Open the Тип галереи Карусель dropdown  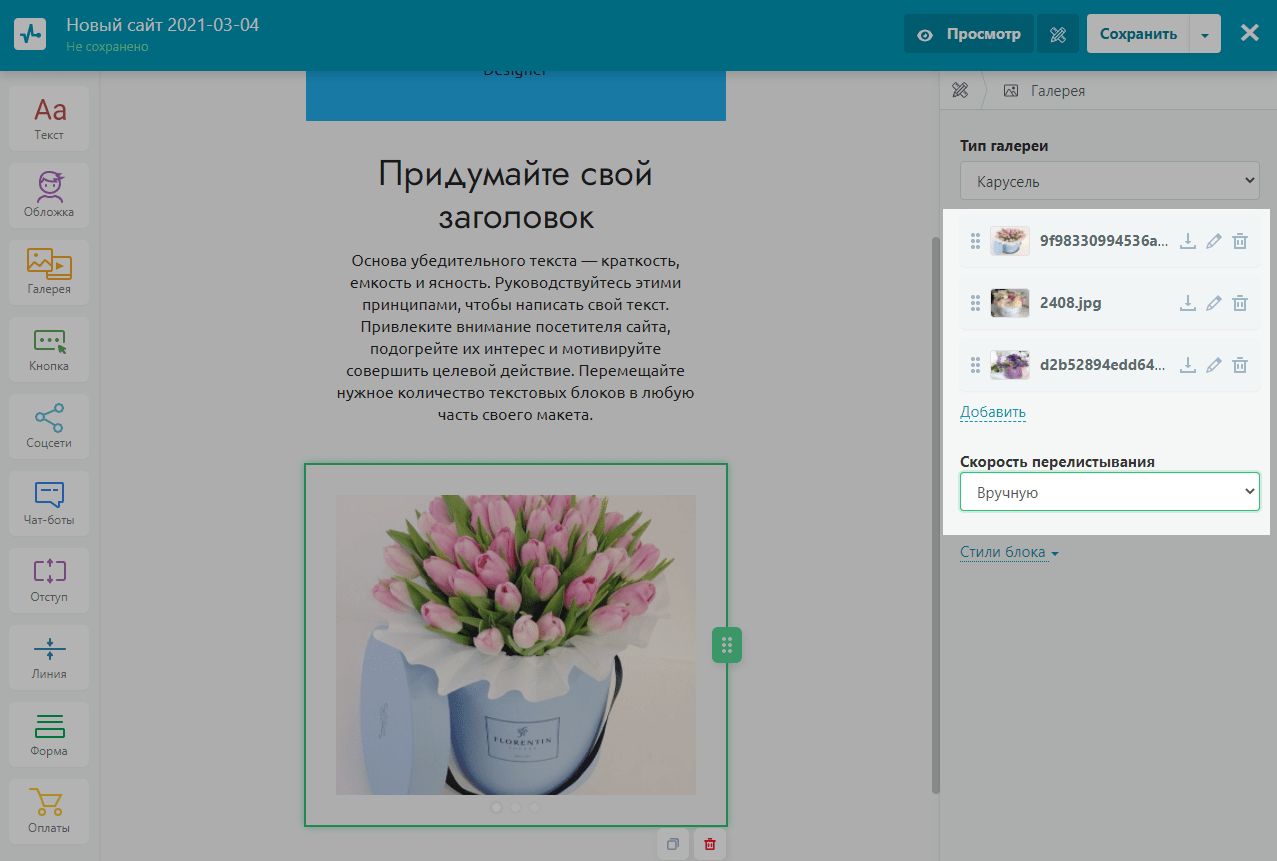coord(1109,182)
